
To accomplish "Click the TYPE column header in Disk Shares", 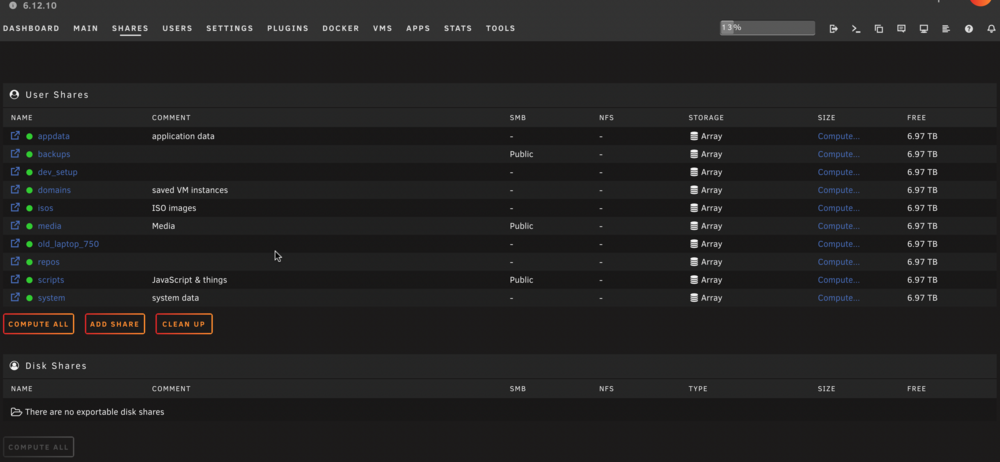I will click(x=698, y=389).
